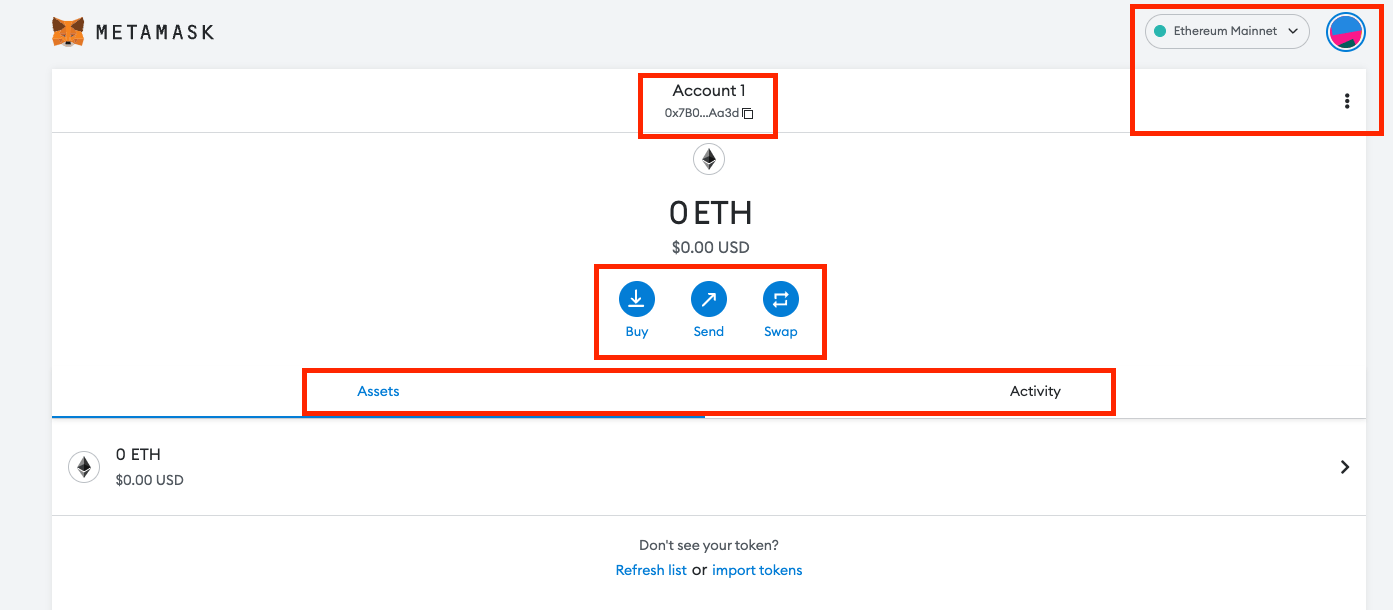Click the import tokens link

pos(757,570)
